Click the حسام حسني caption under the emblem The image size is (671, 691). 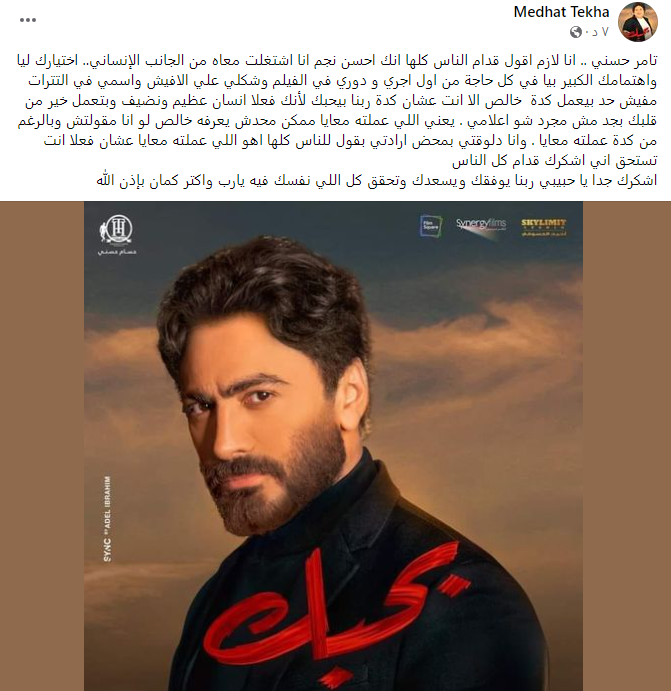117,252
